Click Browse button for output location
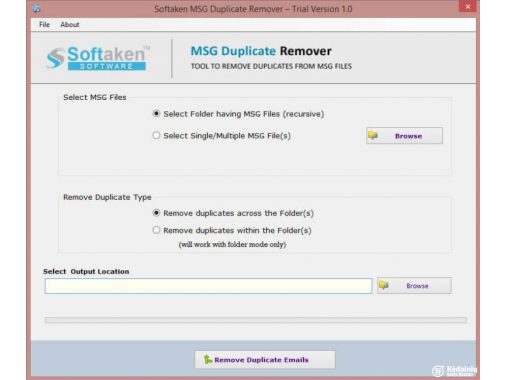 click(414, 286)
